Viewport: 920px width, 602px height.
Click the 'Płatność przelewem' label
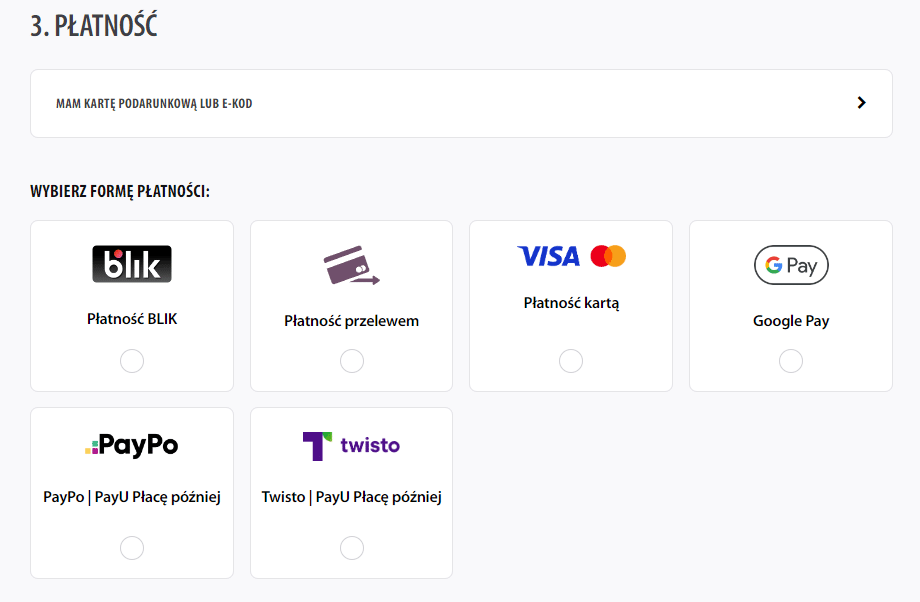point(351,321)
